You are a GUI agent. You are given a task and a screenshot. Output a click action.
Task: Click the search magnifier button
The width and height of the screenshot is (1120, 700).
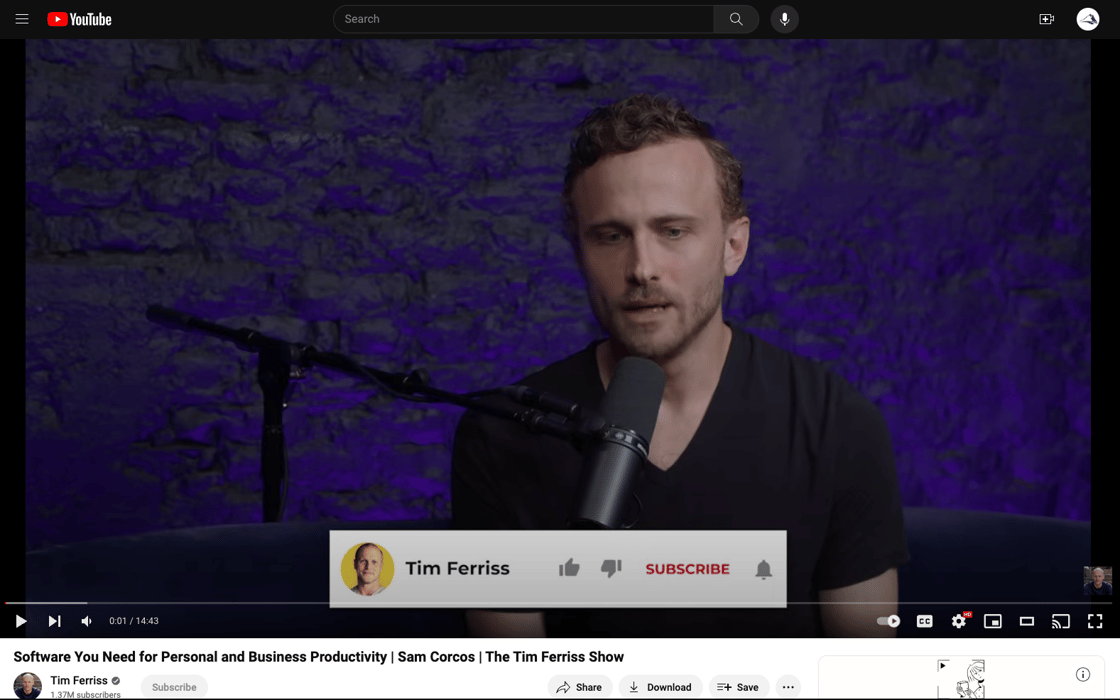(736, 19)
